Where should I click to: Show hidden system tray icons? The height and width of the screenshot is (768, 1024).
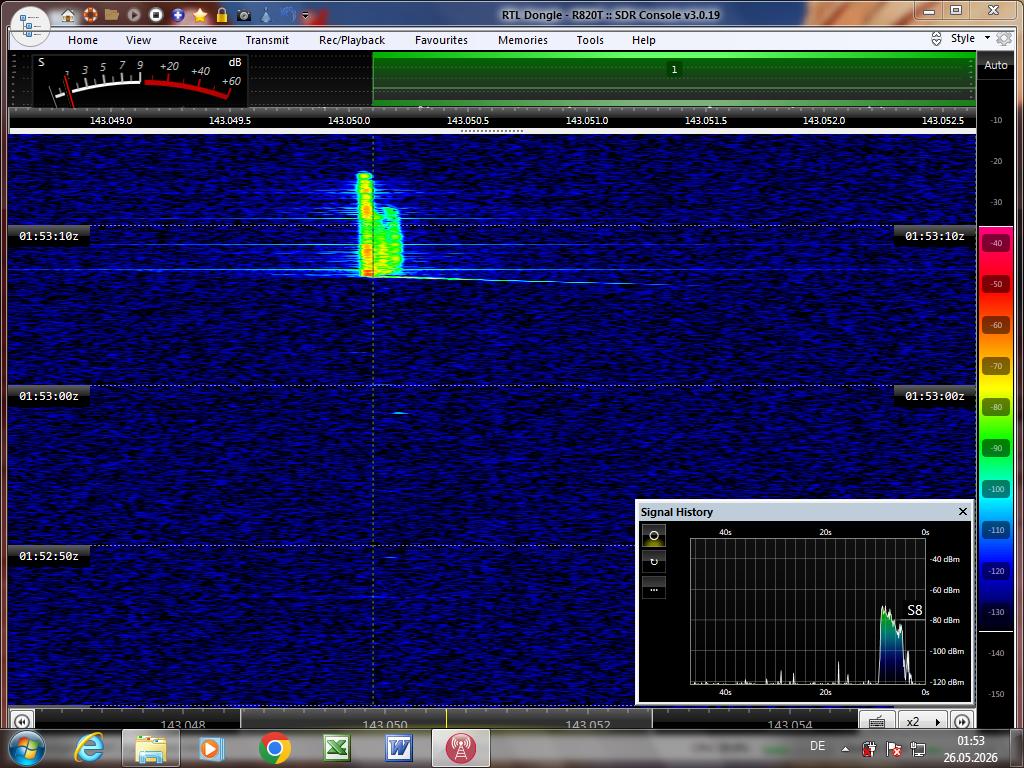click(846, 749)
